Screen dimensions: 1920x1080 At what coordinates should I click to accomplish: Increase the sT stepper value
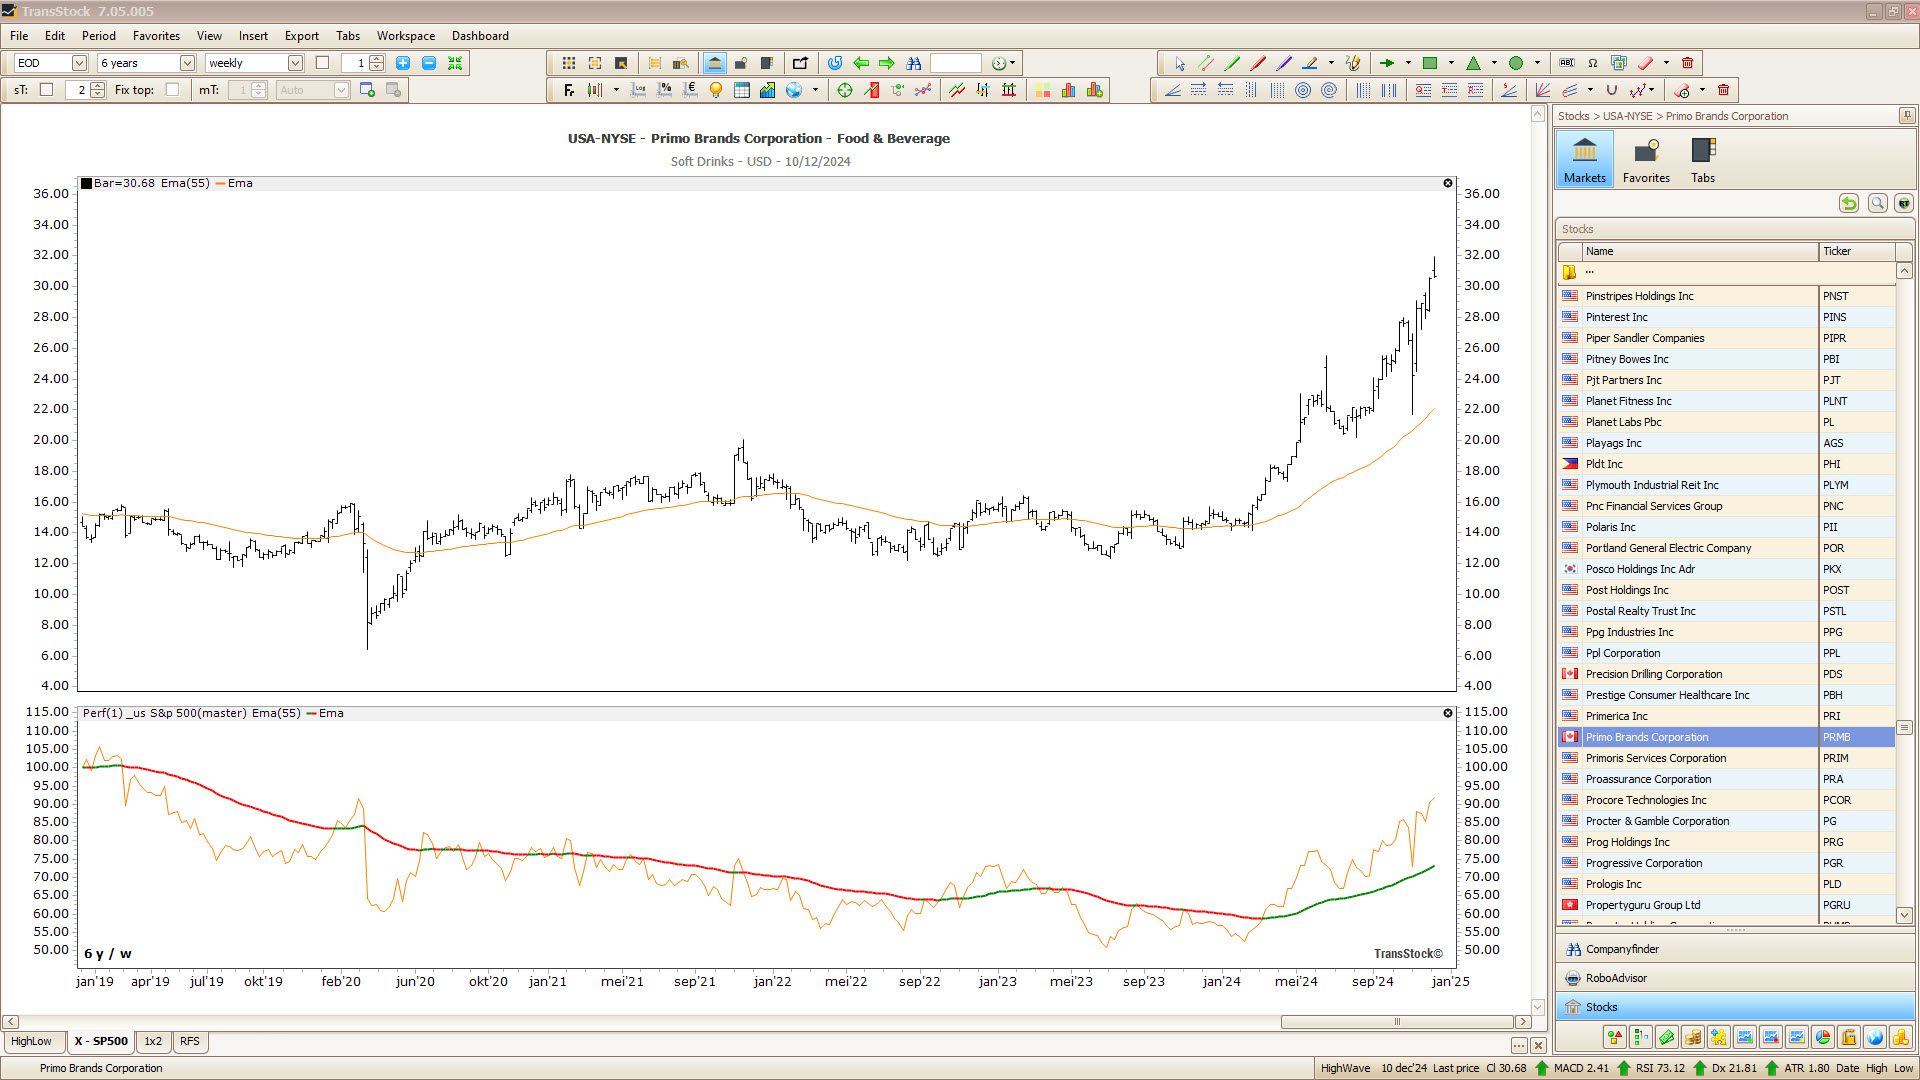pos(97,86)
